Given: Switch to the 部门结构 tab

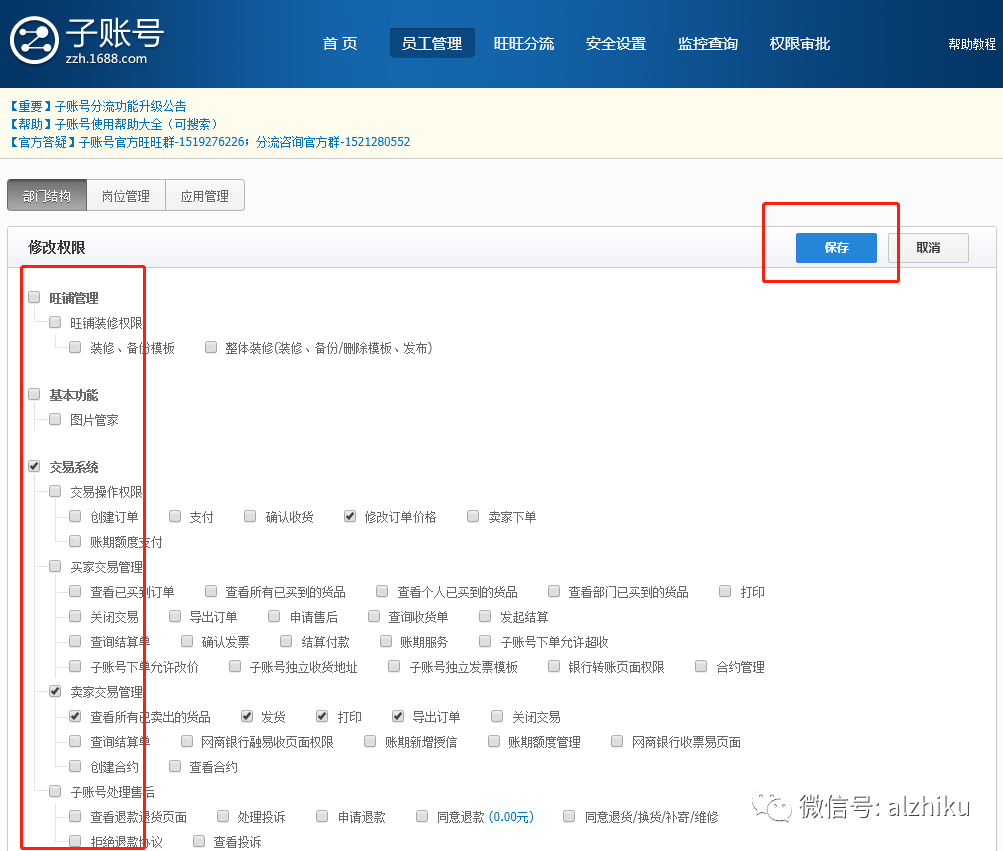Looking at the screenshot, I should pos(47,196).
